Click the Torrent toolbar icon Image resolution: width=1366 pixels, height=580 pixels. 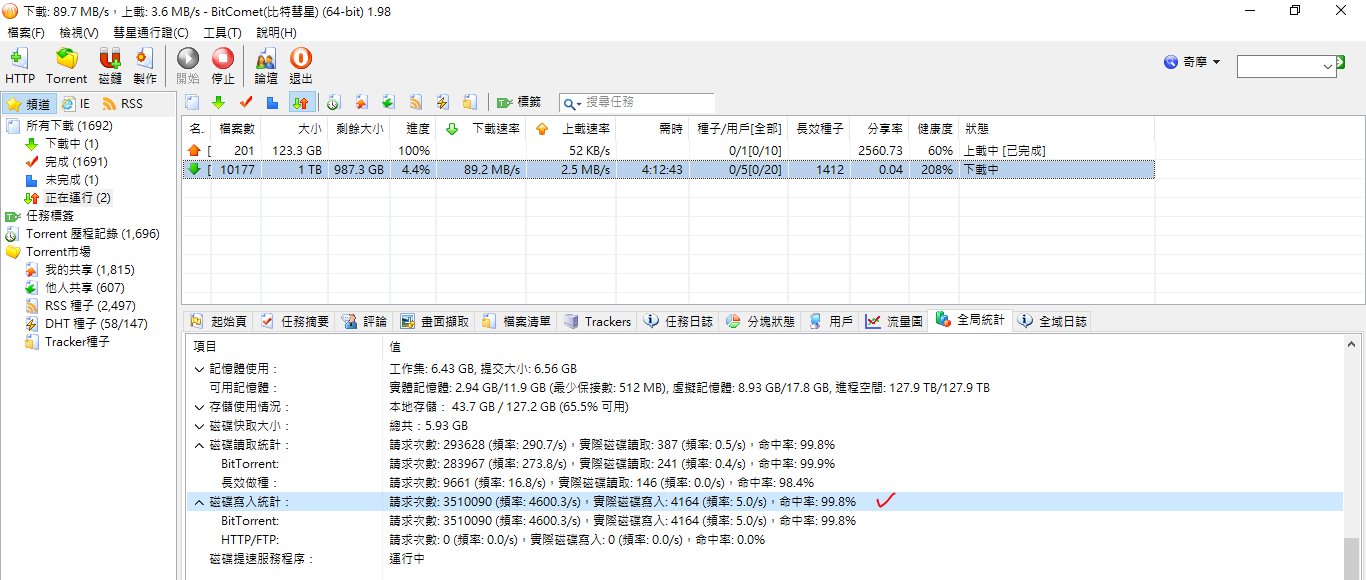coord(66,66)
